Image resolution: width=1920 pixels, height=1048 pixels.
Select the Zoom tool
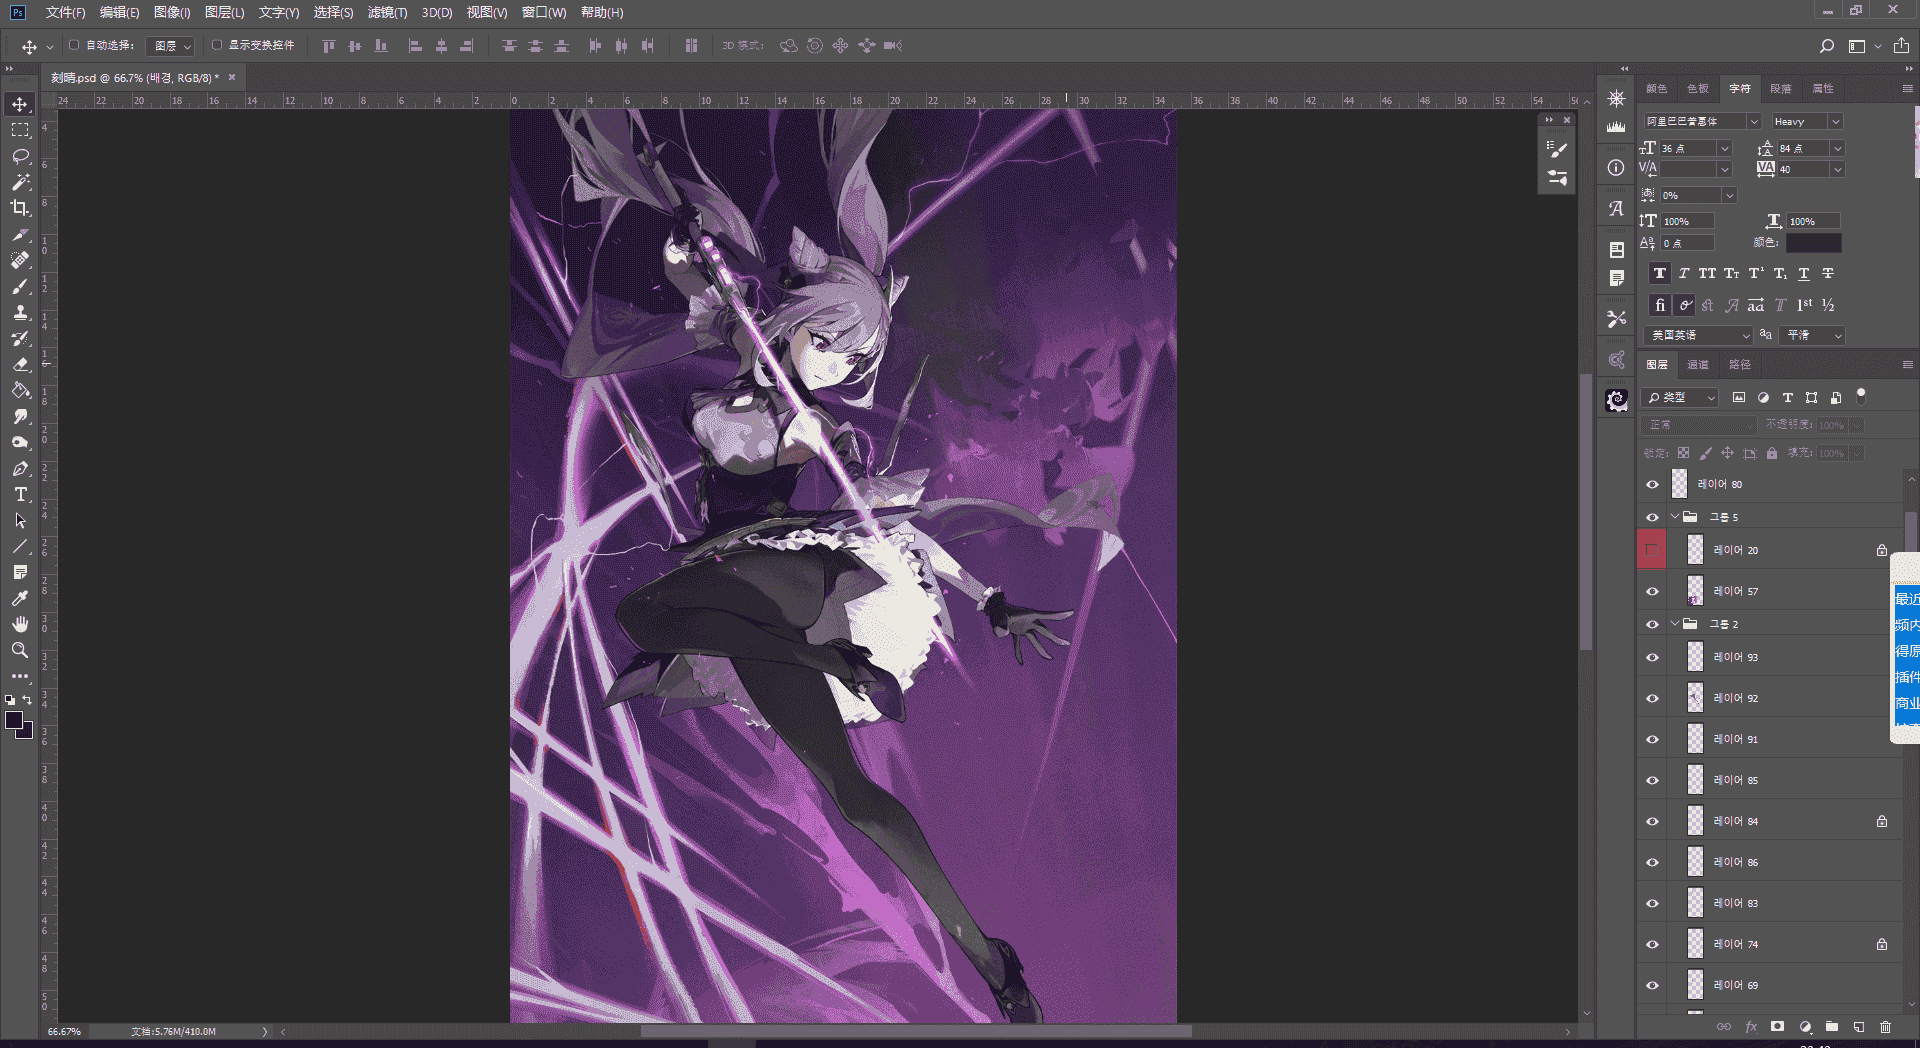click(x=20, y=650)
